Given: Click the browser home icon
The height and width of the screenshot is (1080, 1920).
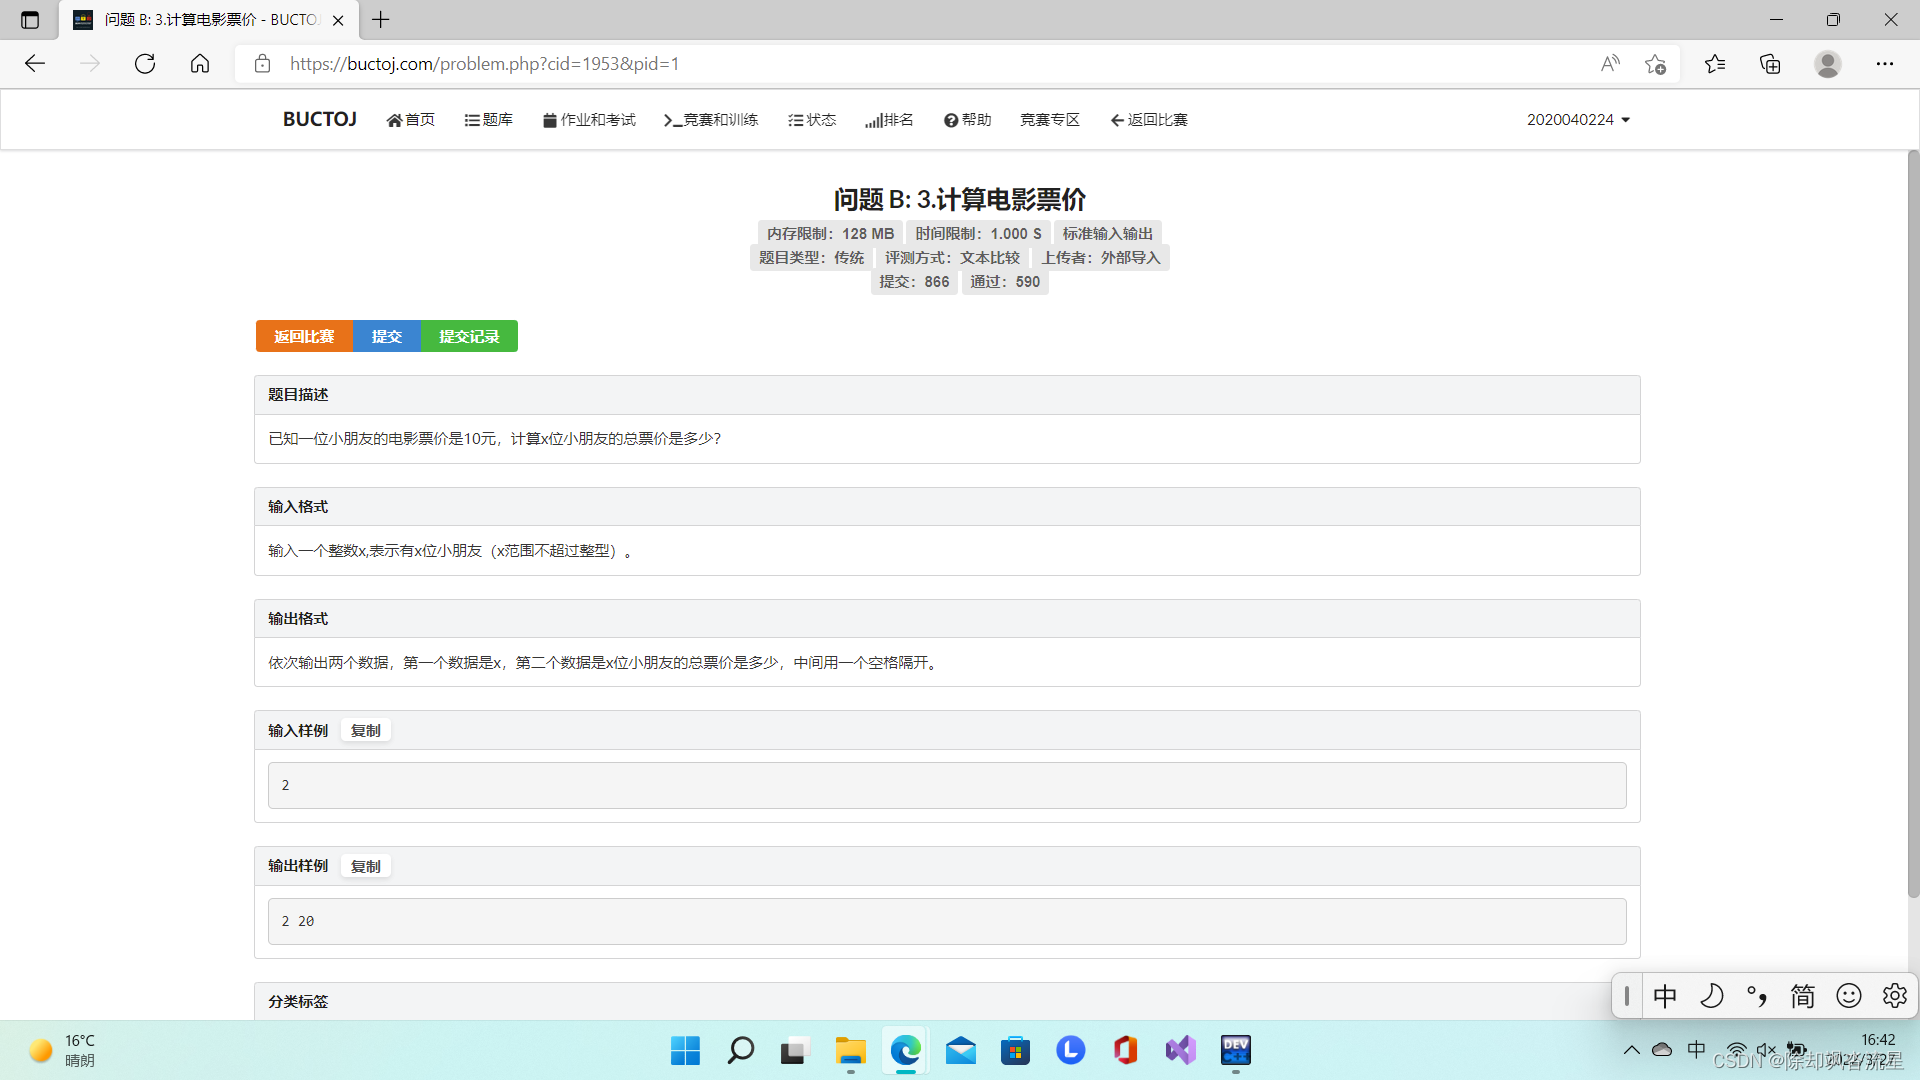Looking at the screenshot, I should click(200, 64).
